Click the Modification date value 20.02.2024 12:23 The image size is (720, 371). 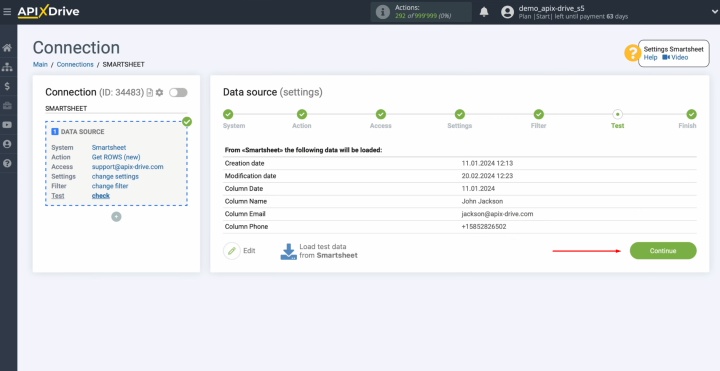pyautogui.click(x=487, y=176)
